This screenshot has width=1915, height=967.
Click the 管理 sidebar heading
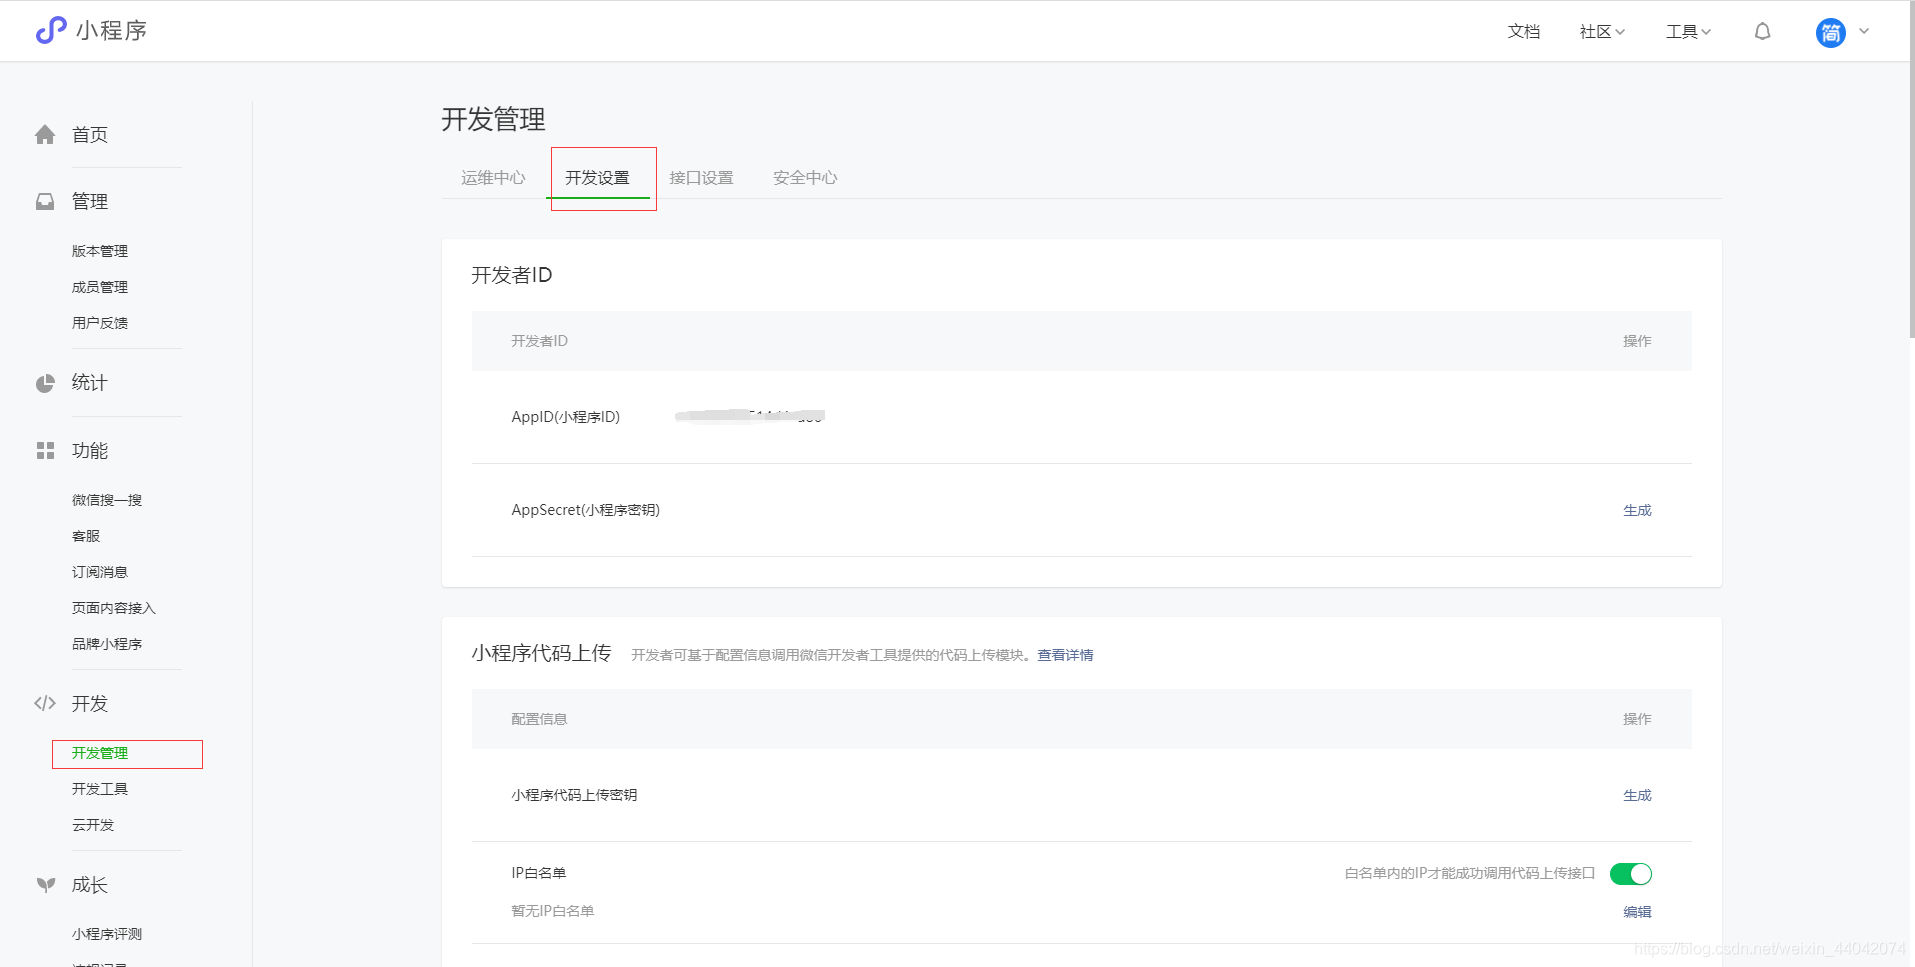coord(90,202)
